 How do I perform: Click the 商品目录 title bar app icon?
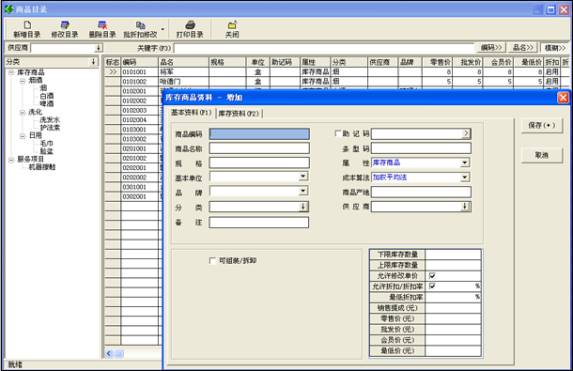click(x=9, y=9)
